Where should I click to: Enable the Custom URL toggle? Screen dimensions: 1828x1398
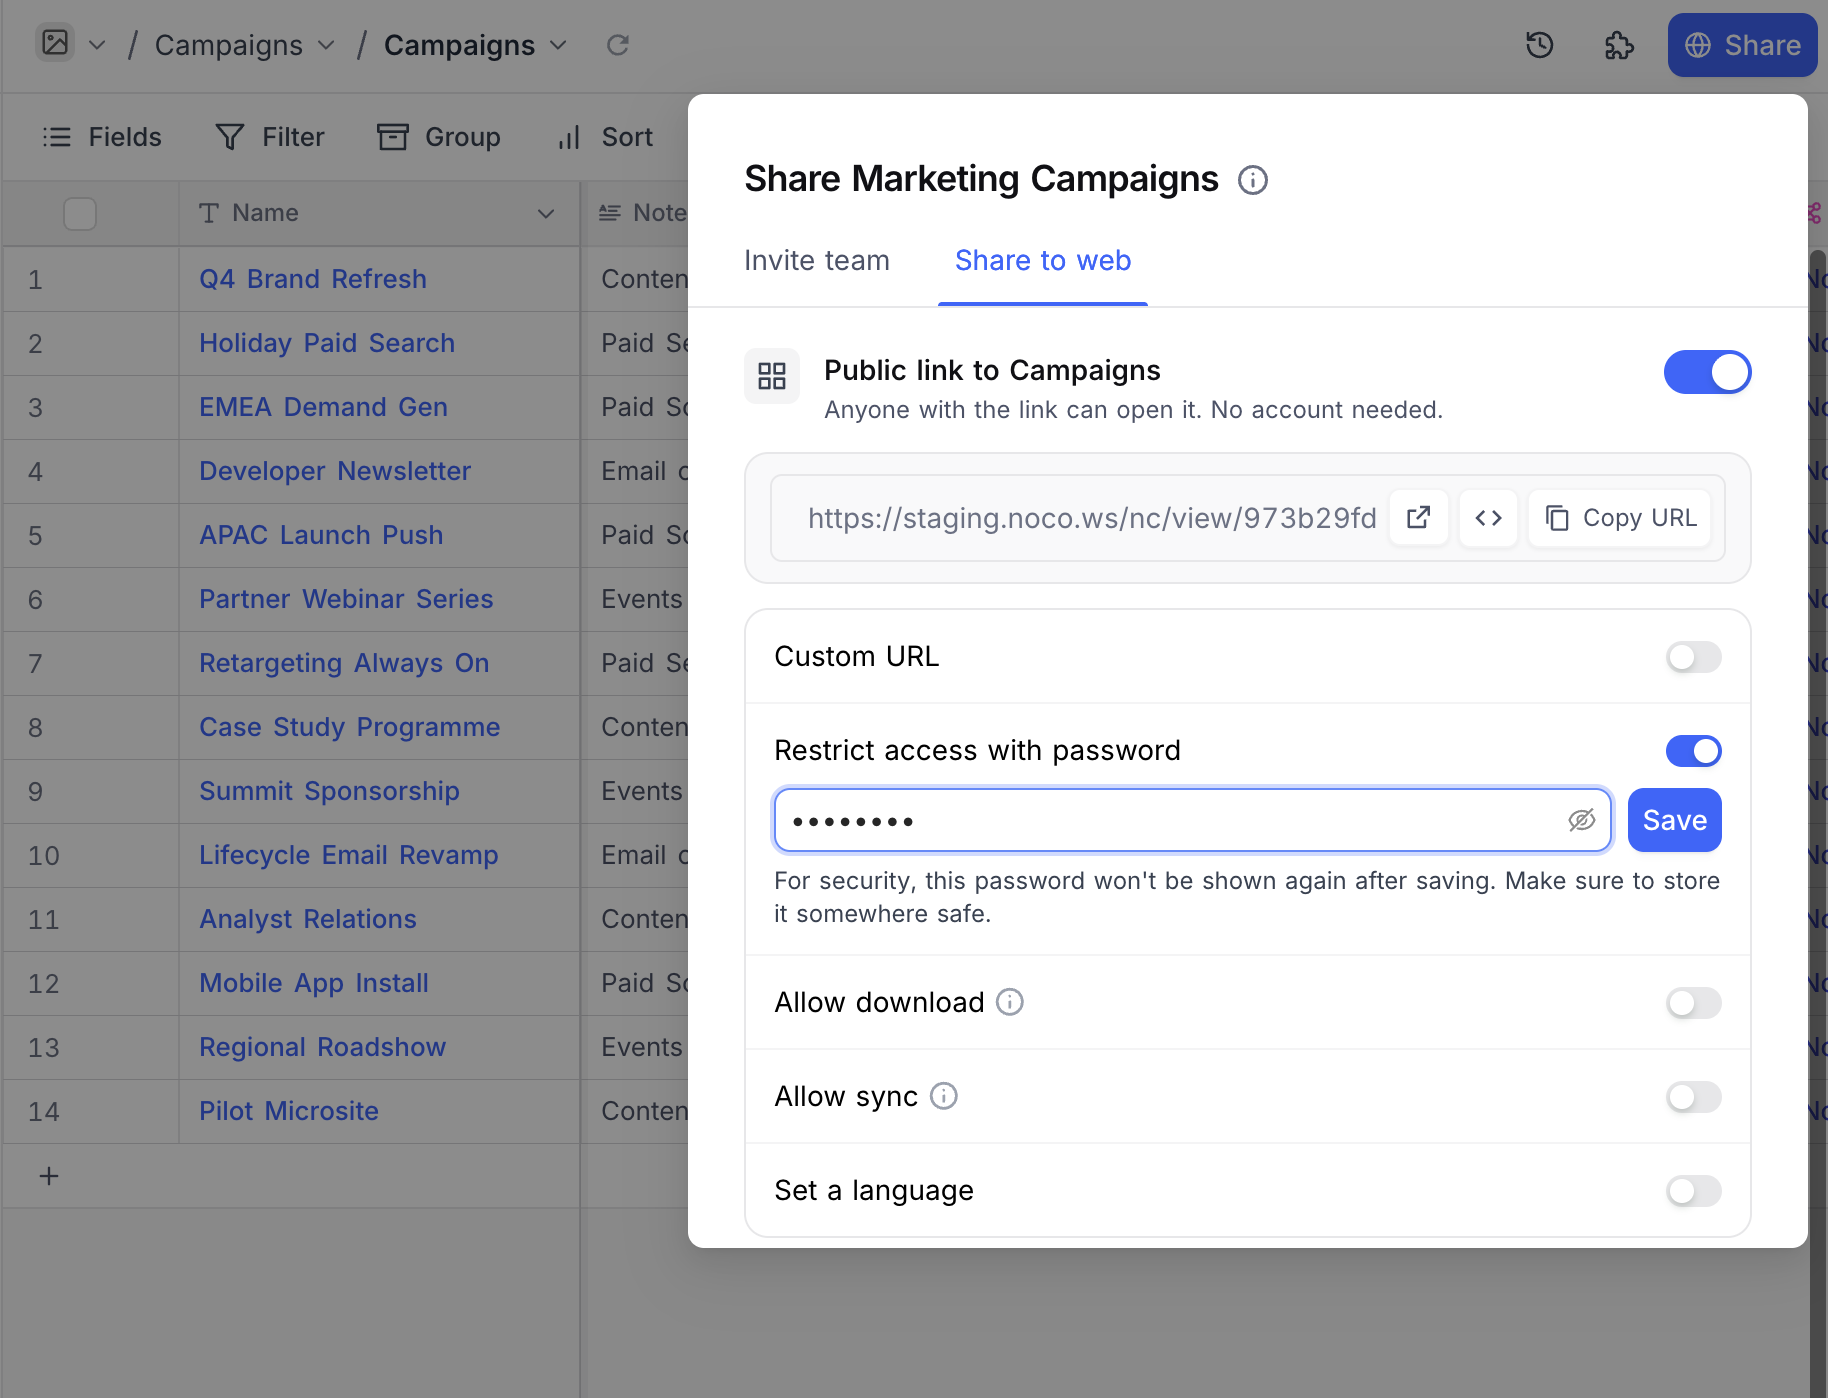tap(1693, 657)
